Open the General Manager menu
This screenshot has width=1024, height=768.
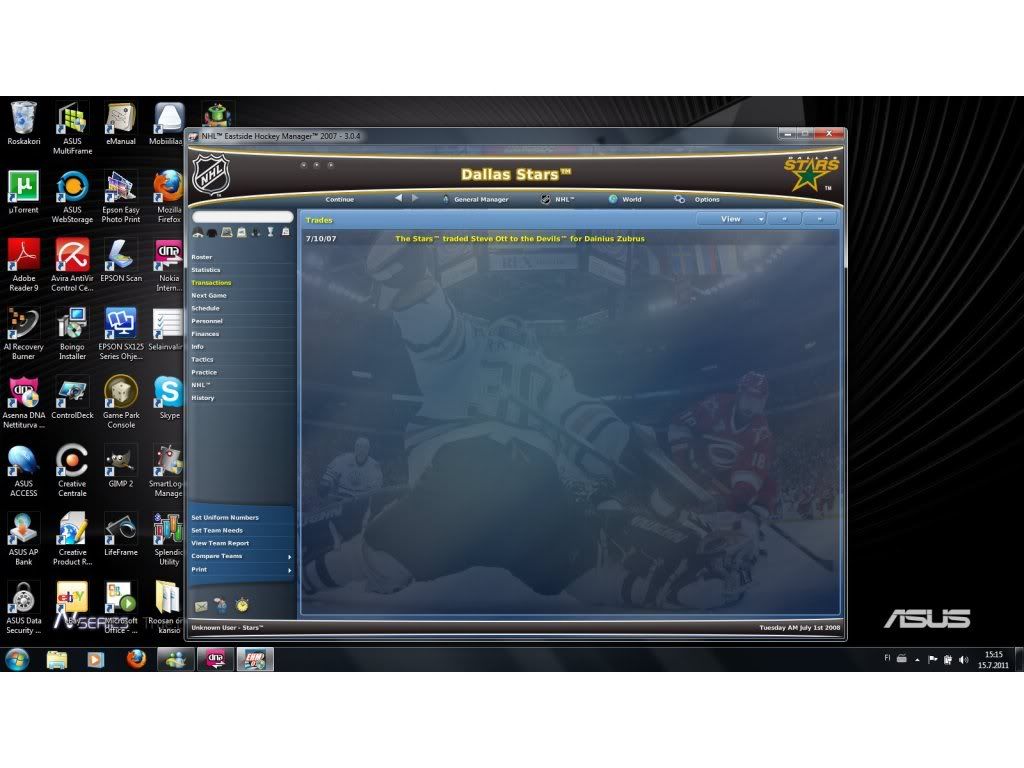[475, 199]
